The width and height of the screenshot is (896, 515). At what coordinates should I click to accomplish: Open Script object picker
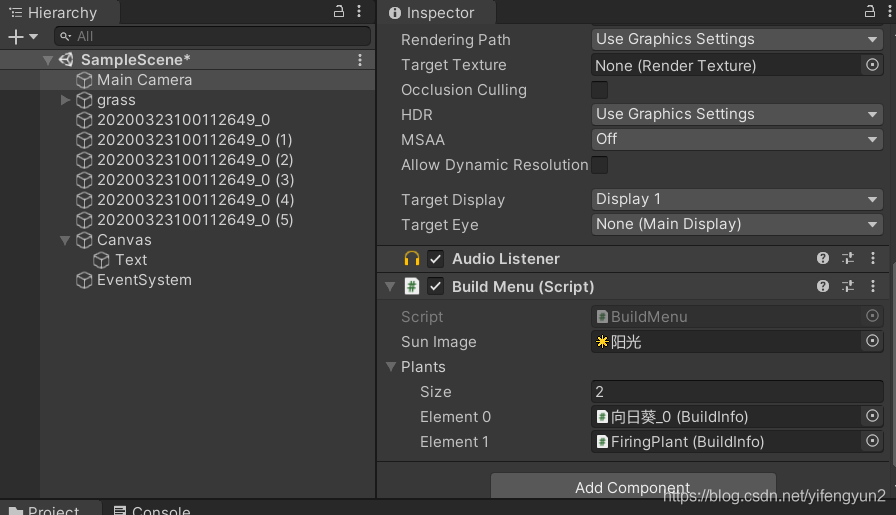pyautogui.click(x=872, y=316)
